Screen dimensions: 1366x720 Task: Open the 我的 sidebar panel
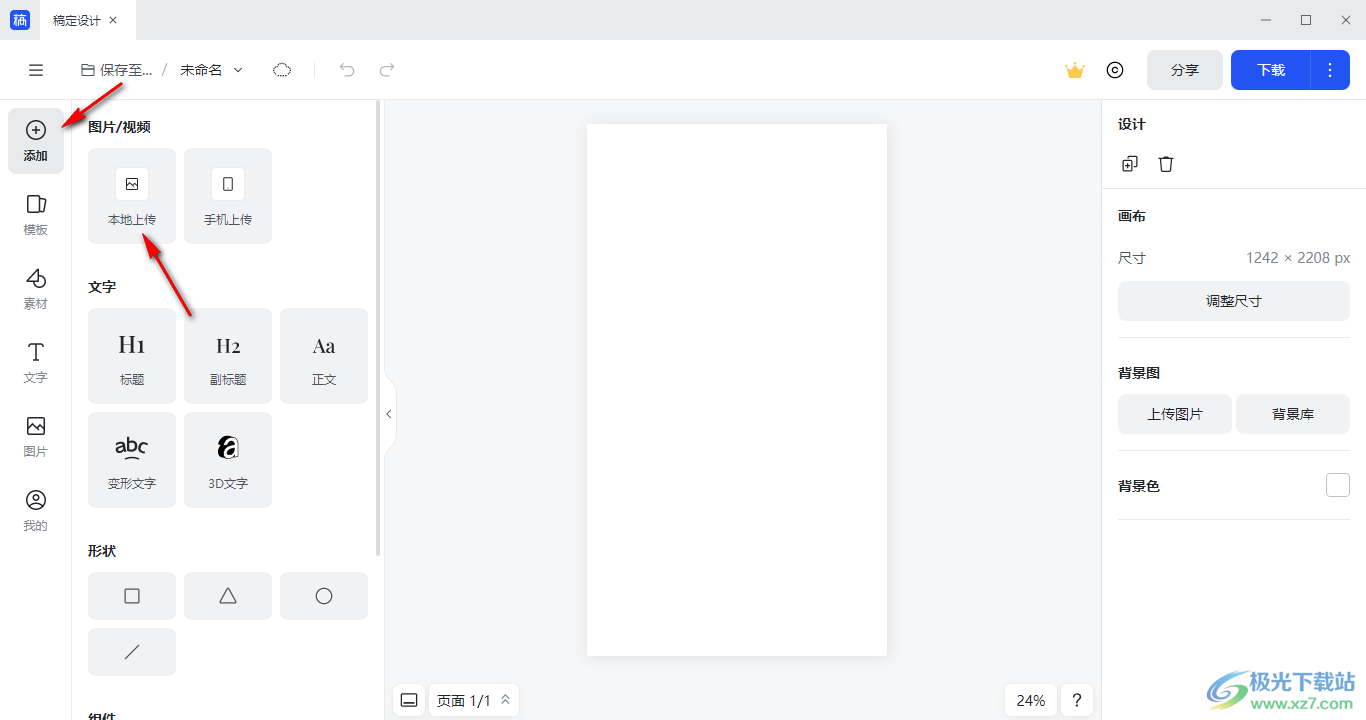coord(36,511)
